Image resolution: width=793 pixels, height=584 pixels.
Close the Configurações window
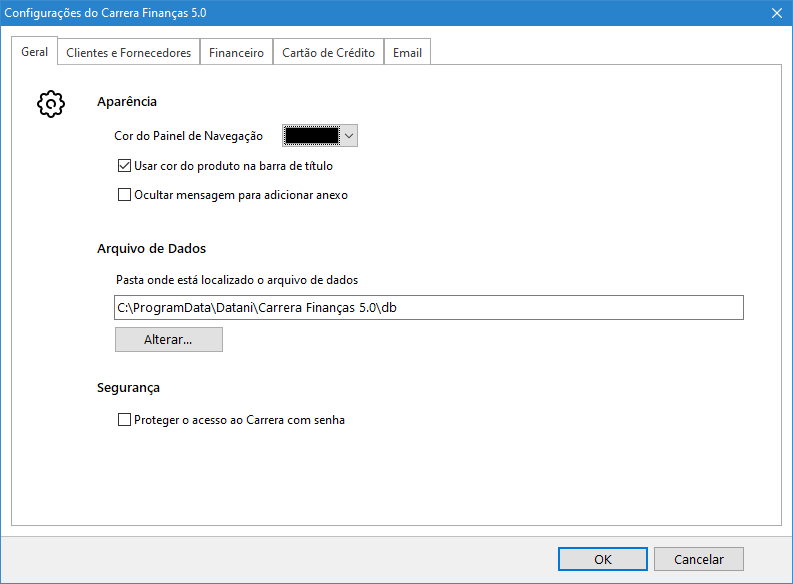tap(776, 13)
